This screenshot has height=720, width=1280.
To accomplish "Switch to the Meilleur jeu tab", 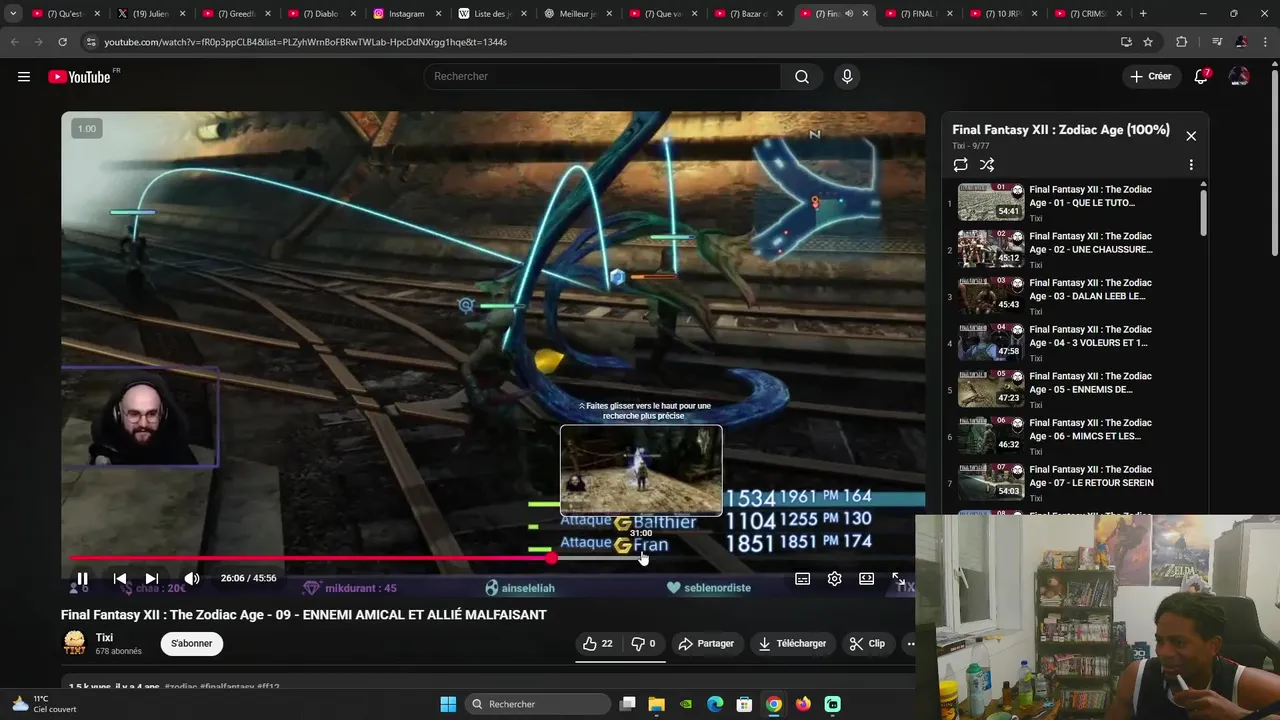I will point(577,14).
